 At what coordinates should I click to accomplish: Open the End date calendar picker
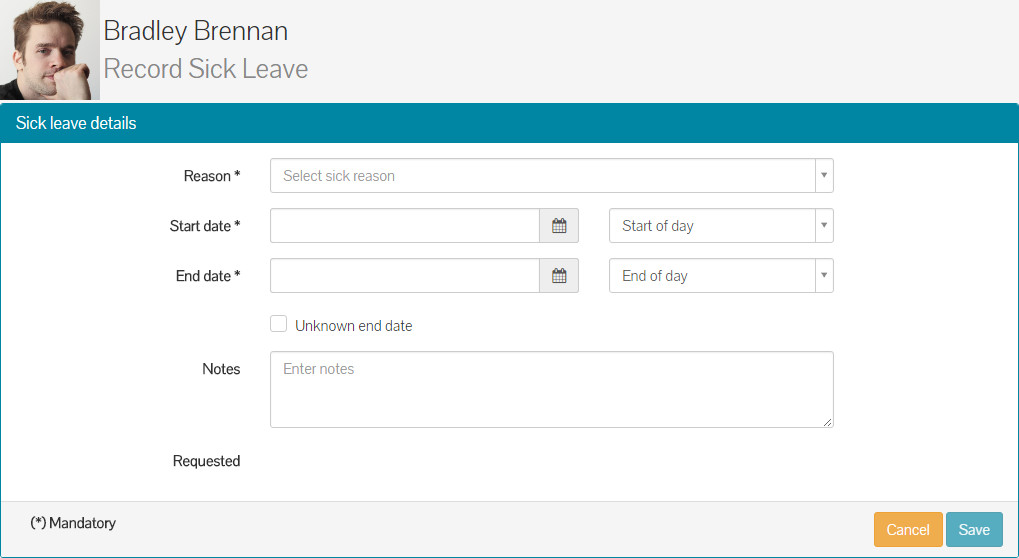coord(559,276)
